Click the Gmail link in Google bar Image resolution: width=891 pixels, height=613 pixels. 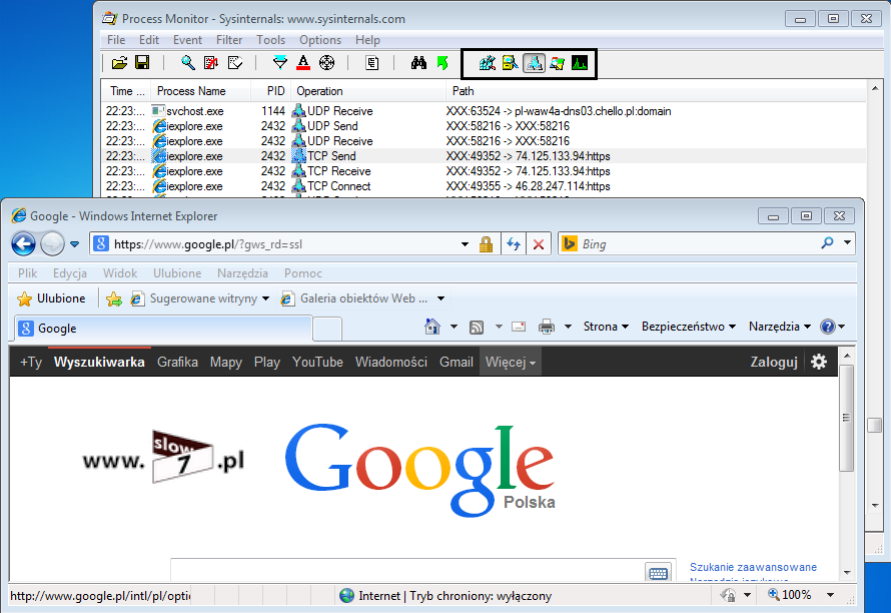[456, 362]
